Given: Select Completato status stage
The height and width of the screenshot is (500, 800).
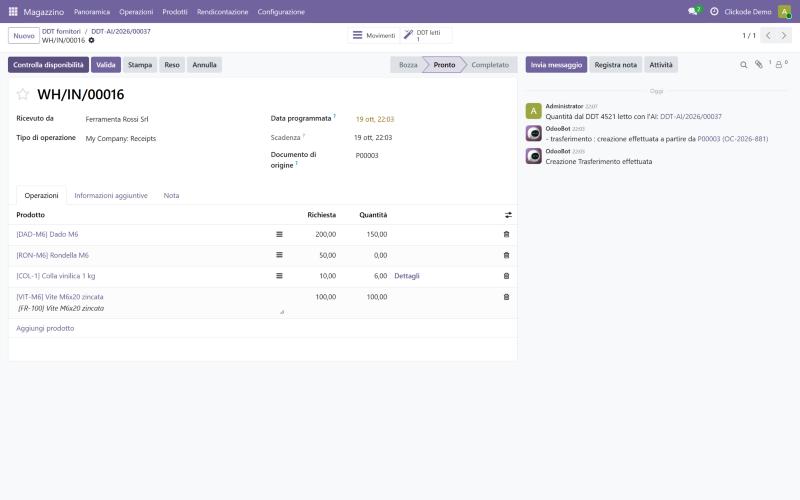Looking at the screenshot, I should (x=490, y=65).
